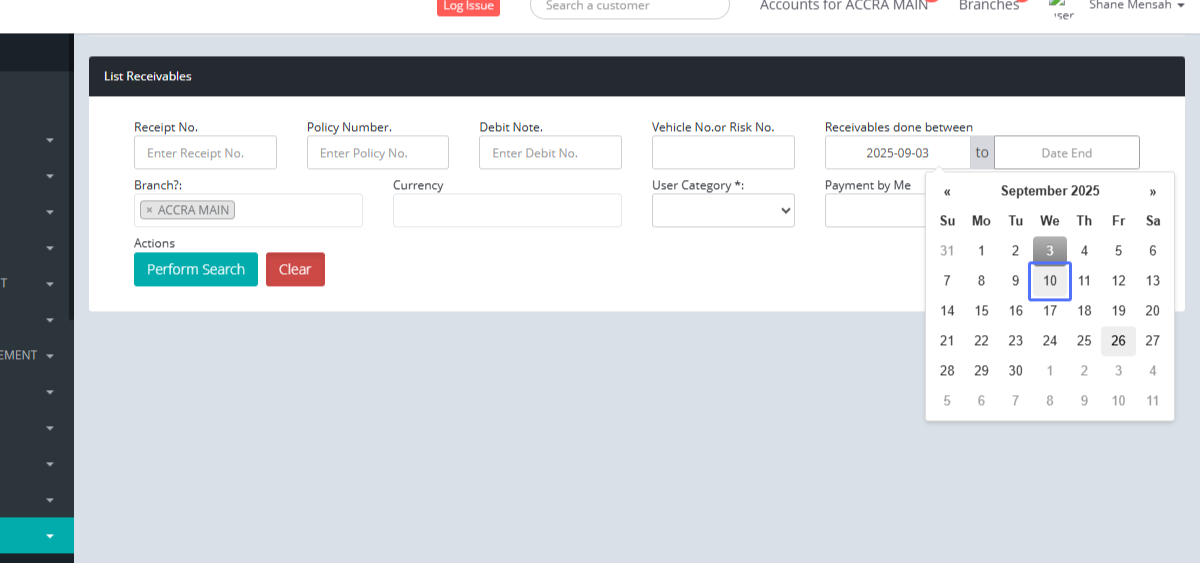Open the User Category dropdown
1200x563 pixels.
tap(723, 210)
